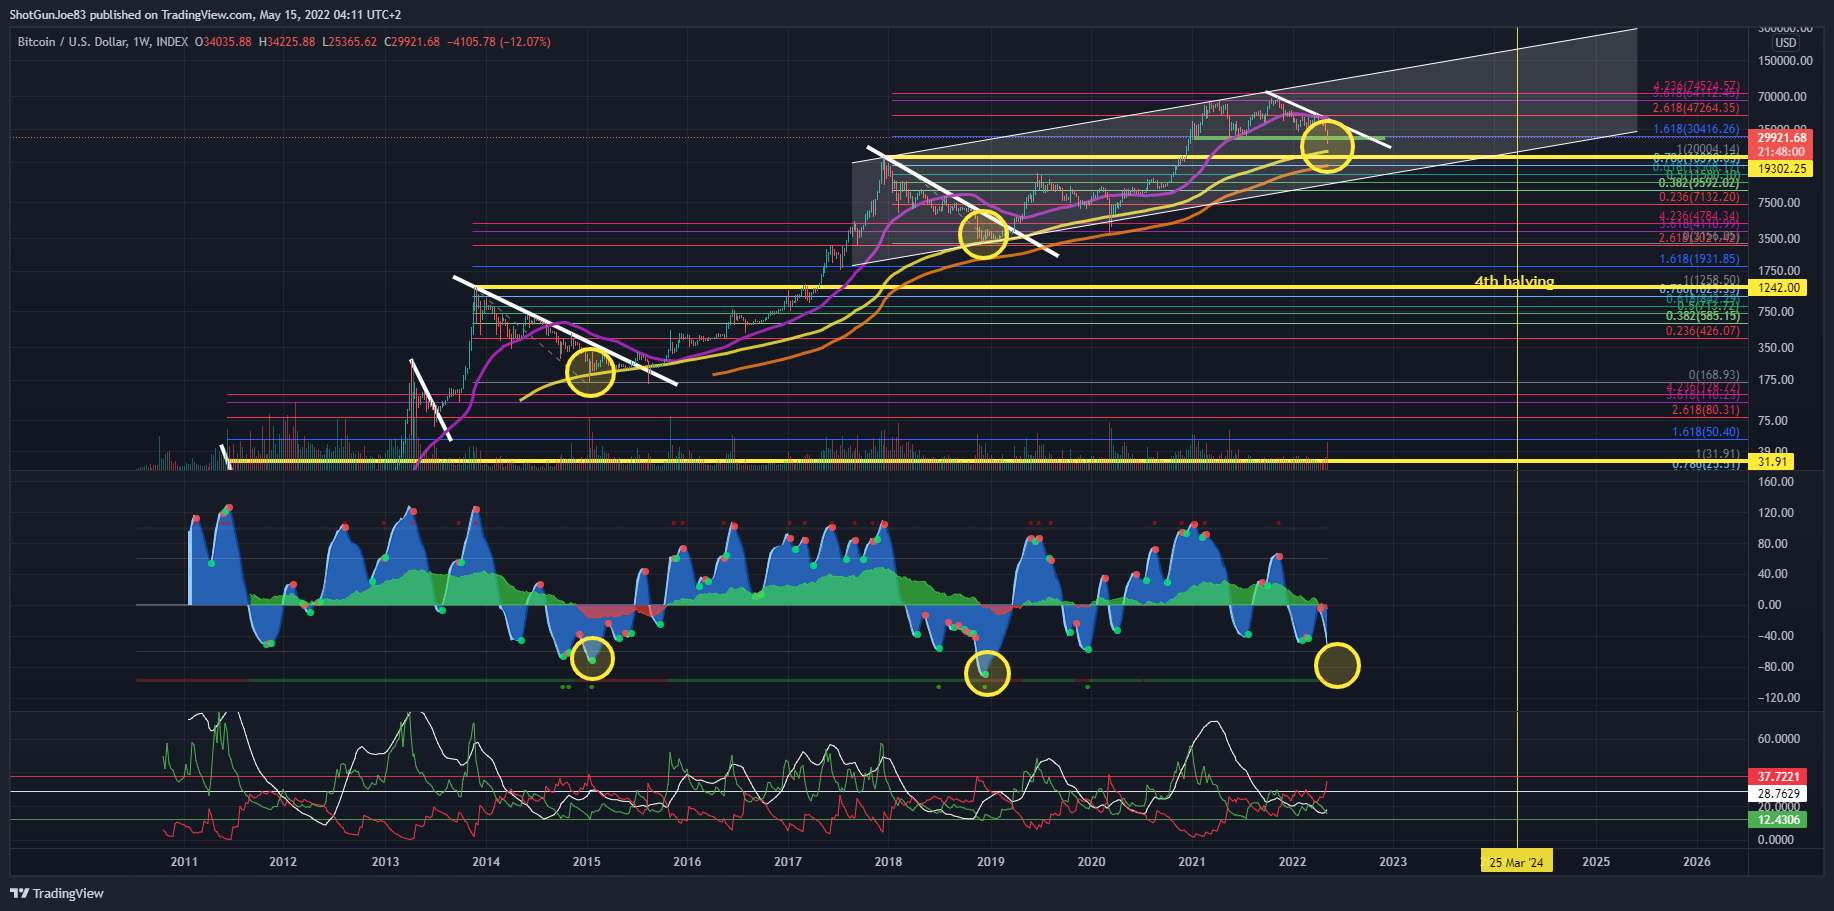Viewport: 1834px width, 911px height.
Task: Click the Fibonacci label 2.618(80.31)
Action: pos(1706,410)
